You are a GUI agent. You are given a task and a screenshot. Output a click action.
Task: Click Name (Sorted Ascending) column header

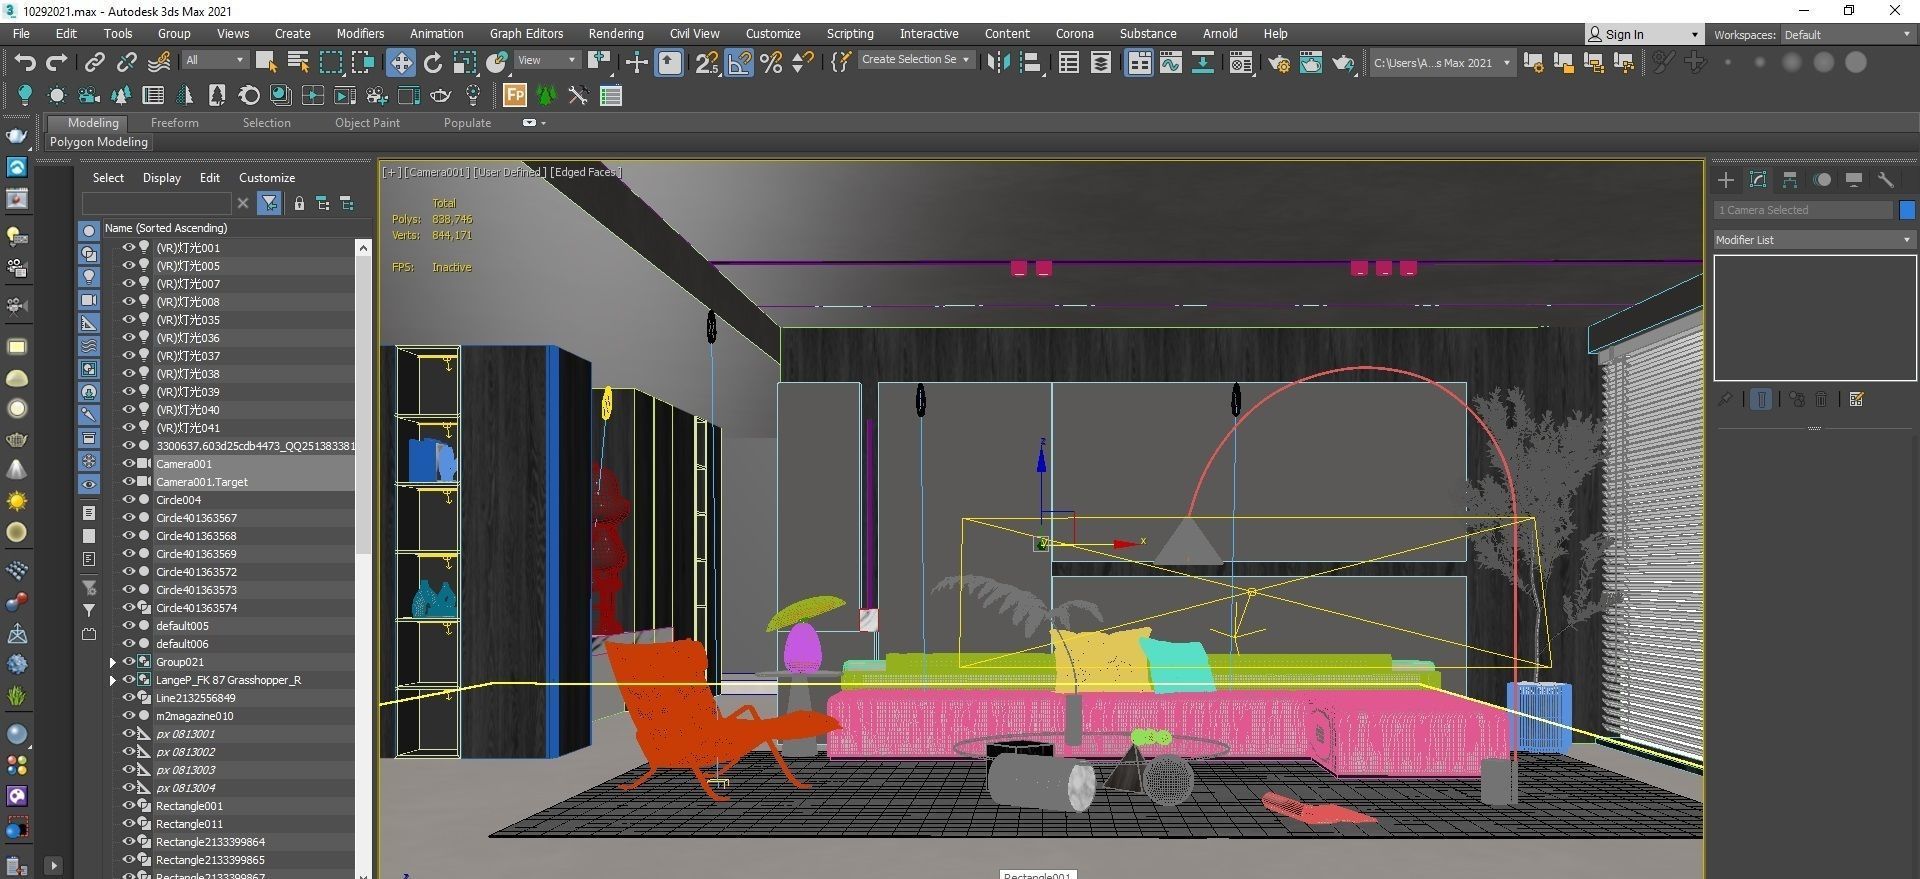(166, 228)
